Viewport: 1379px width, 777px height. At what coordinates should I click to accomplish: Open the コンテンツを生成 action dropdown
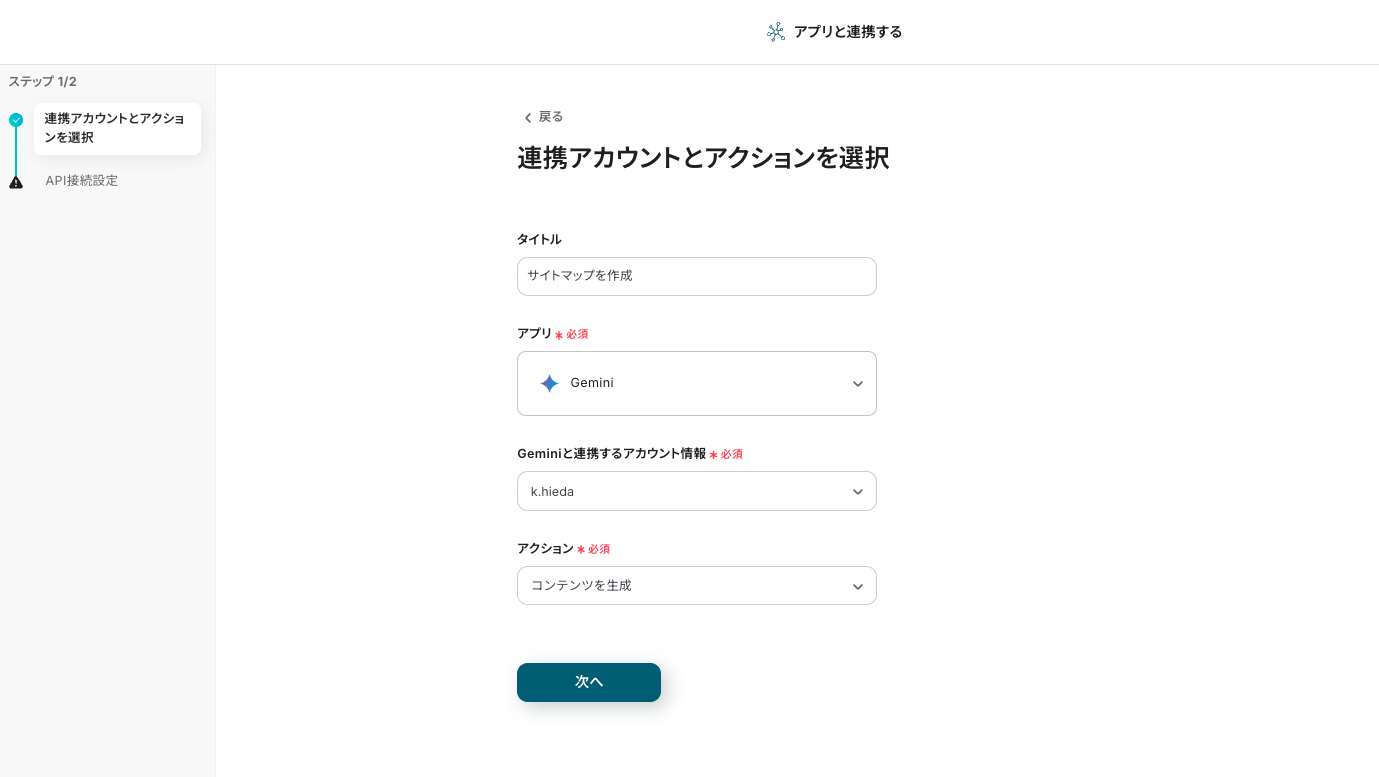(x=696, y=586)
